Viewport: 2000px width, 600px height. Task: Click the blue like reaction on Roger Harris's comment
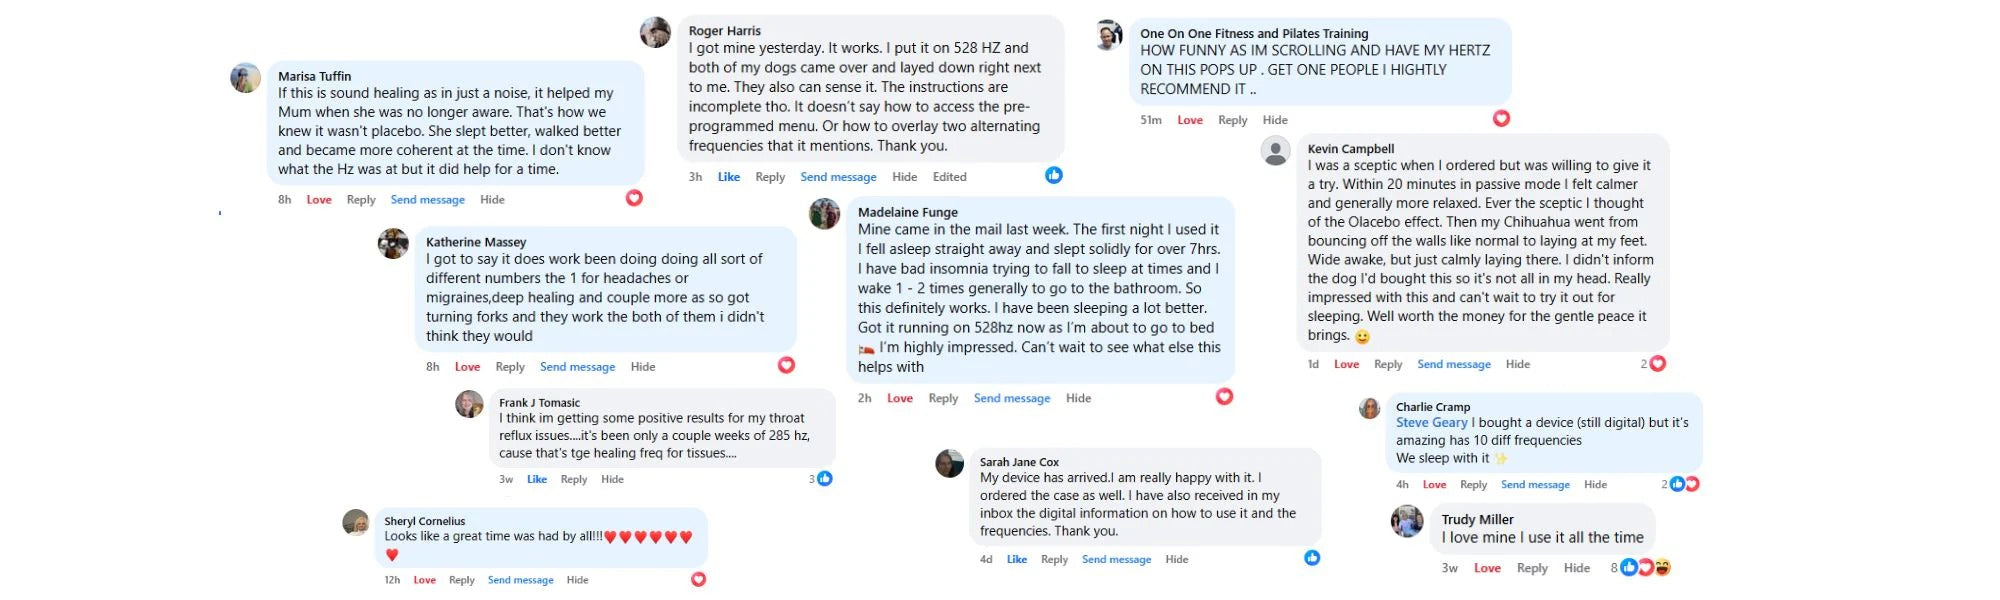click(x=1053, y=175)
